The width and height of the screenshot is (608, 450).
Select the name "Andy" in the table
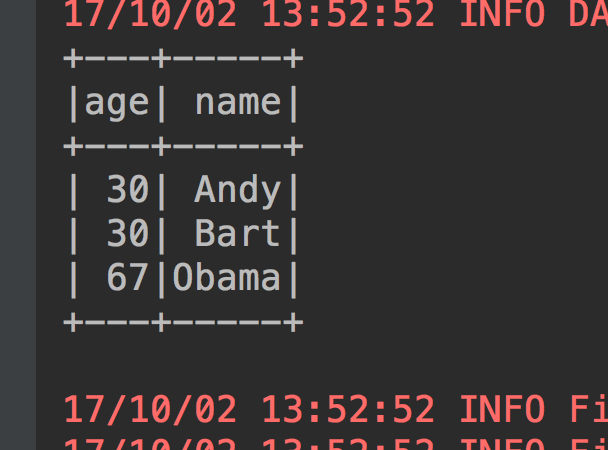coord(237,189)
